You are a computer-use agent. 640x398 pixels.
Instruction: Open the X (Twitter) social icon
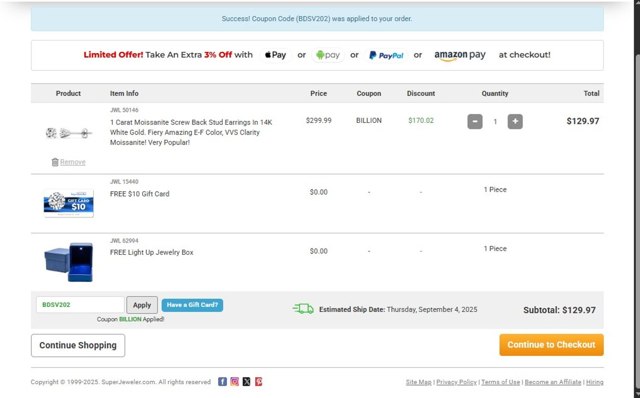[247, 382]
